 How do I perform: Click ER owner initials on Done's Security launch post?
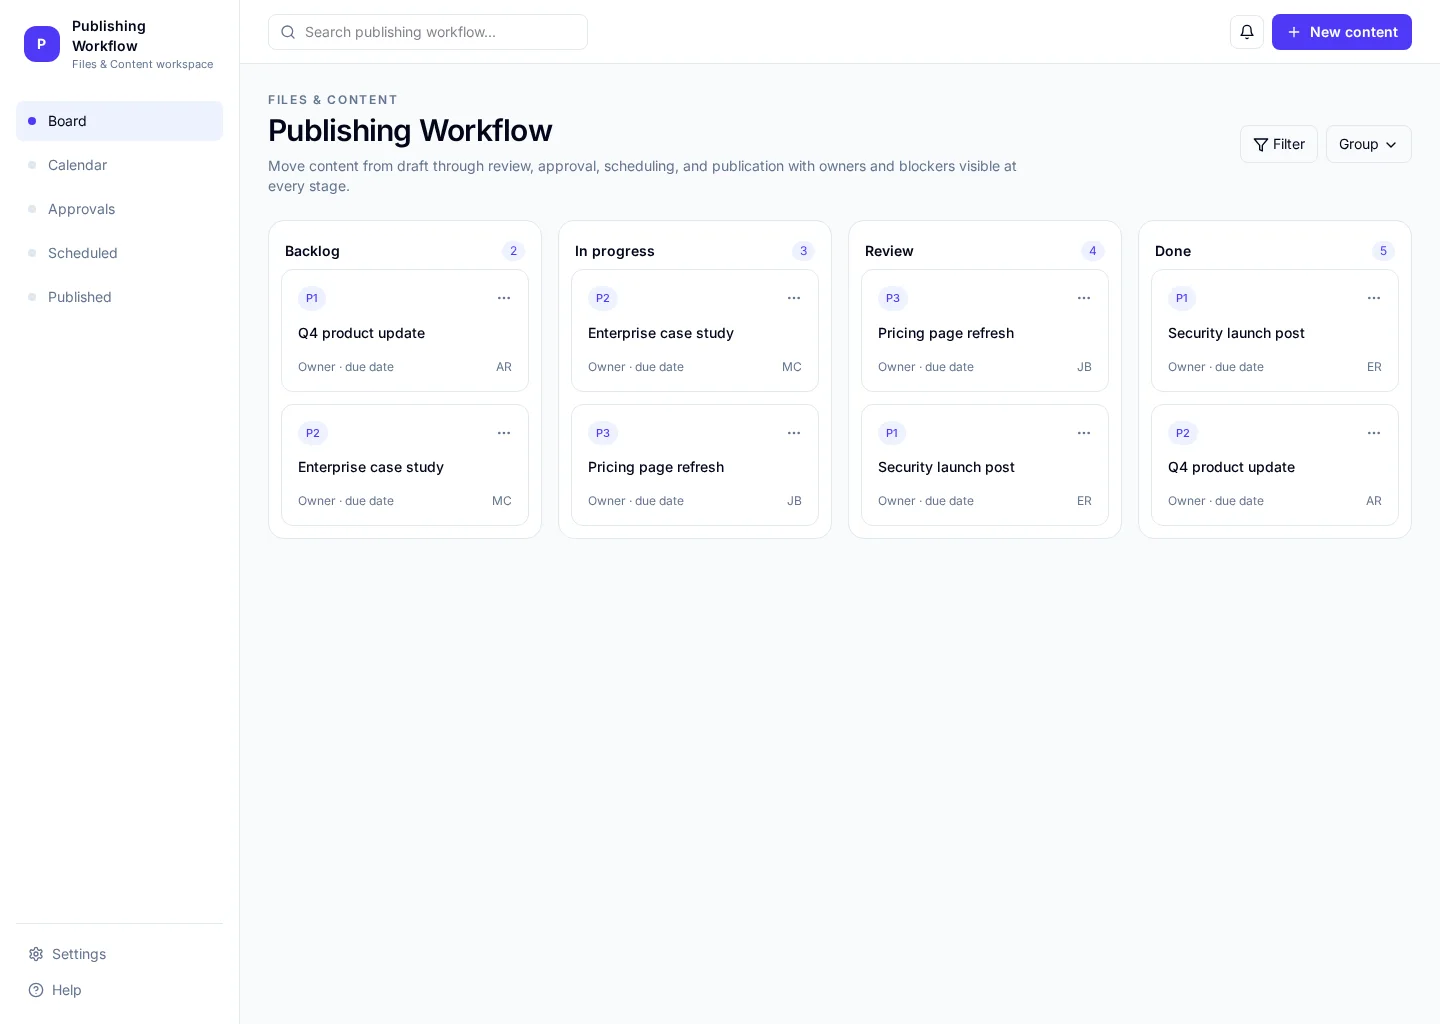click(x=1374, y=367)
